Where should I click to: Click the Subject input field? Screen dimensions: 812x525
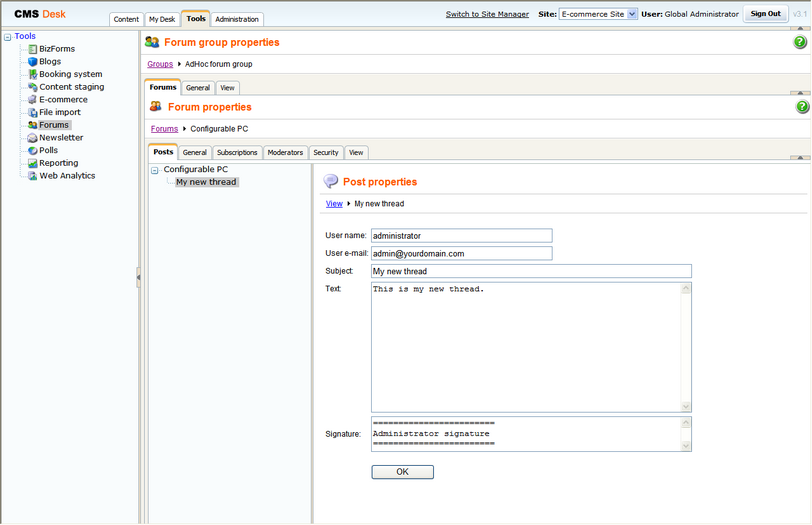click(531, 271)
